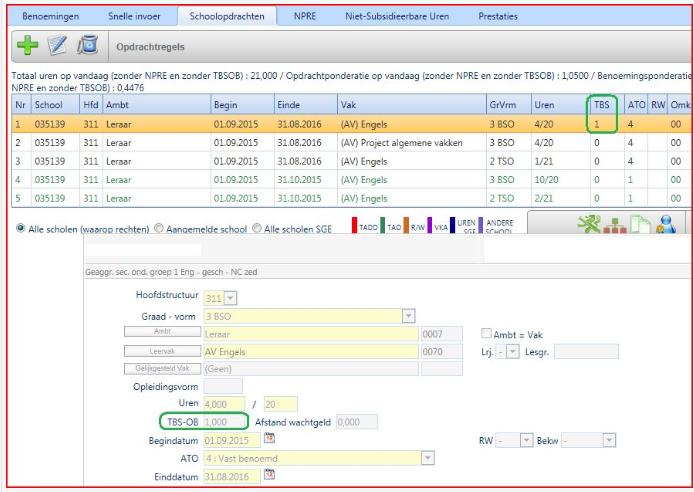Switch to the Snelle invoer tab
This screenshot has width=694, height=492.
pos(134,16)
